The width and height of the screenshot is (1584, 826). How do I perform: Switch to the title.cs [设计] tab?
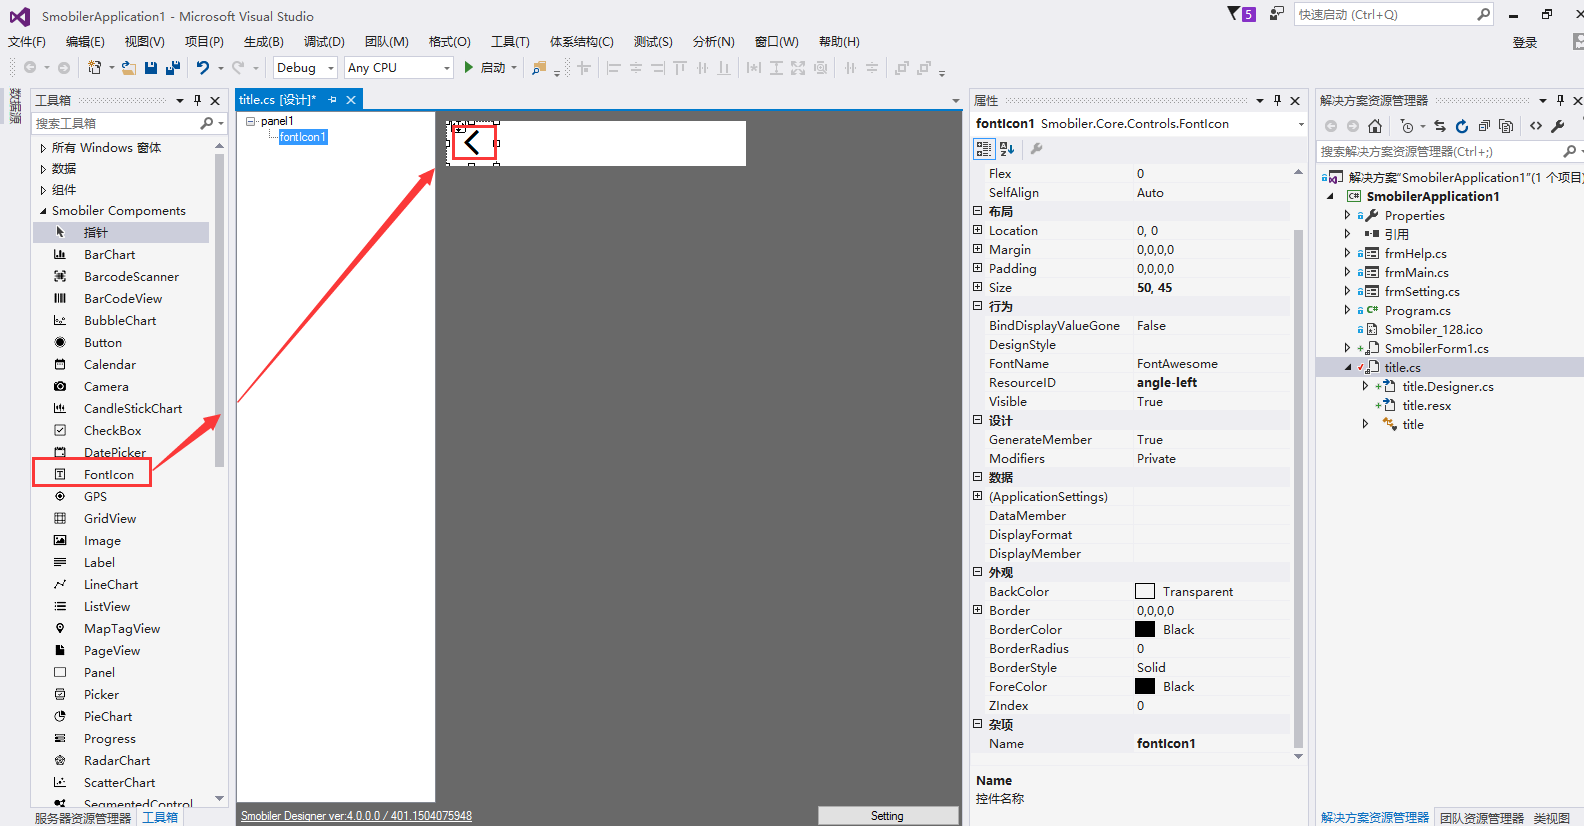[277, 100]
